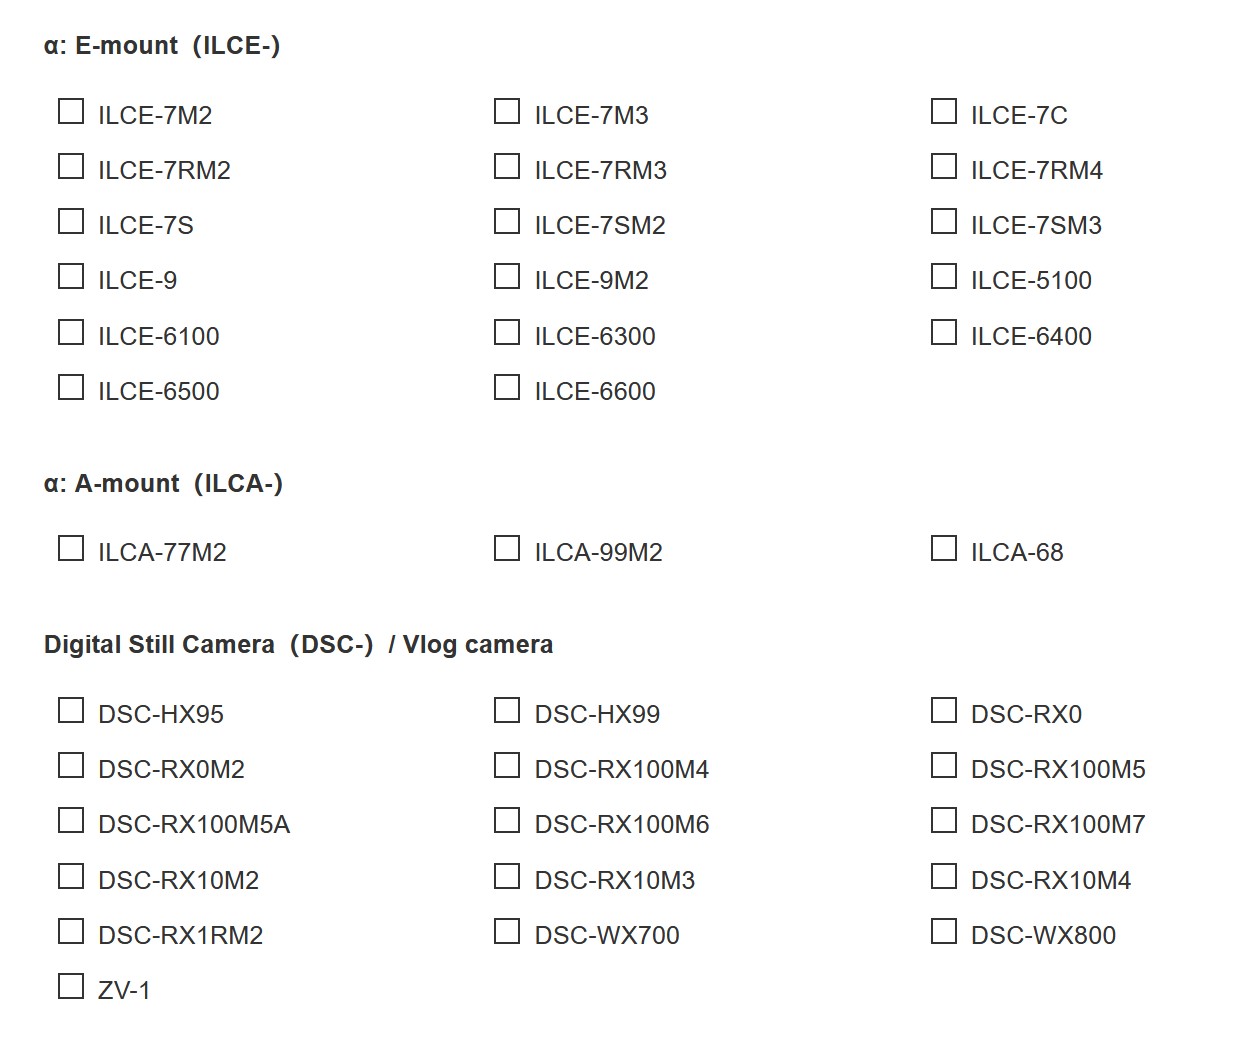1237x1049 pixels.
Task: Enable the DSC-RX100M5A checkbox
Action: (71, 820)
